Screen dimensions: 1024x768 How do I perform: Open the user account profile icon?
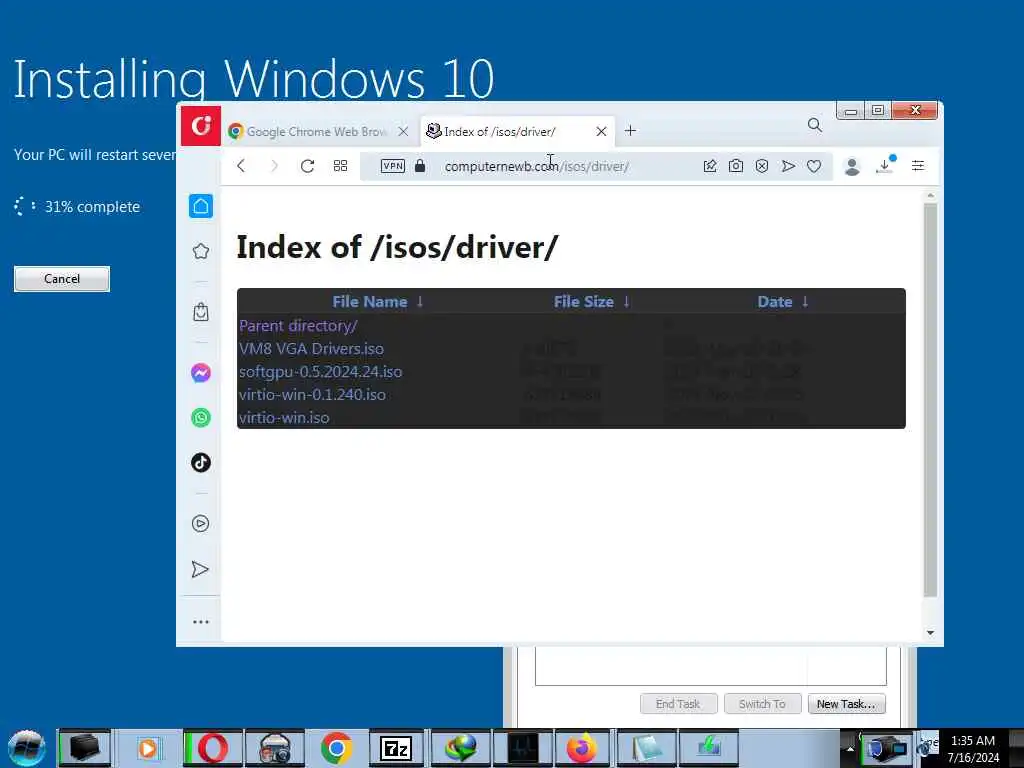click(x=852, y=167)
